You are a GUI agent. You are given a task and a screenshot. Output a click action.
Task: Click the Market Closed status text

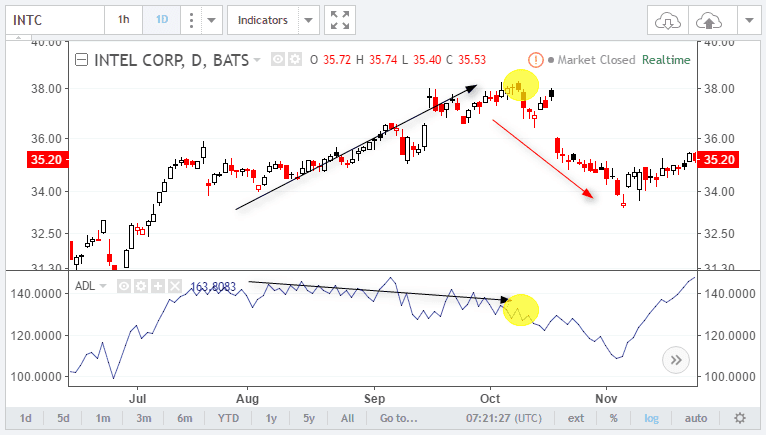(596, 60)
